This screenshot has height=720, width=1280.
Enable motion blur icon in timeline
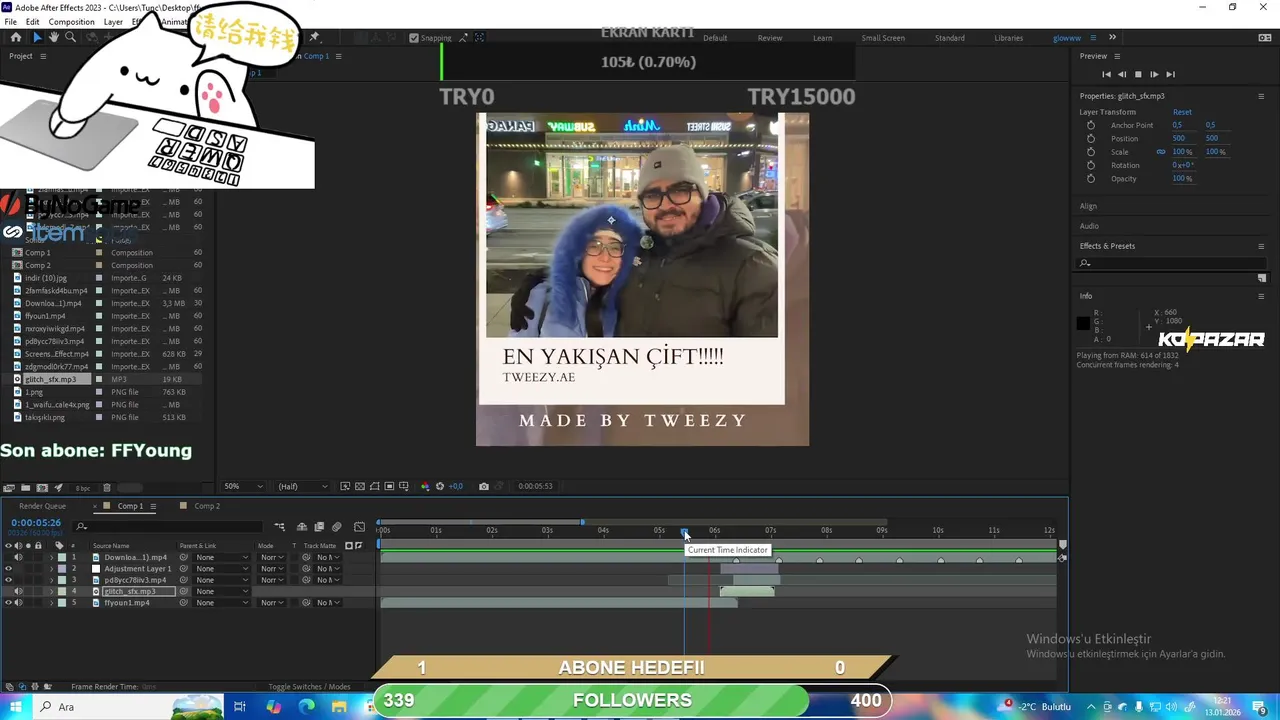(x=336, y=527)
